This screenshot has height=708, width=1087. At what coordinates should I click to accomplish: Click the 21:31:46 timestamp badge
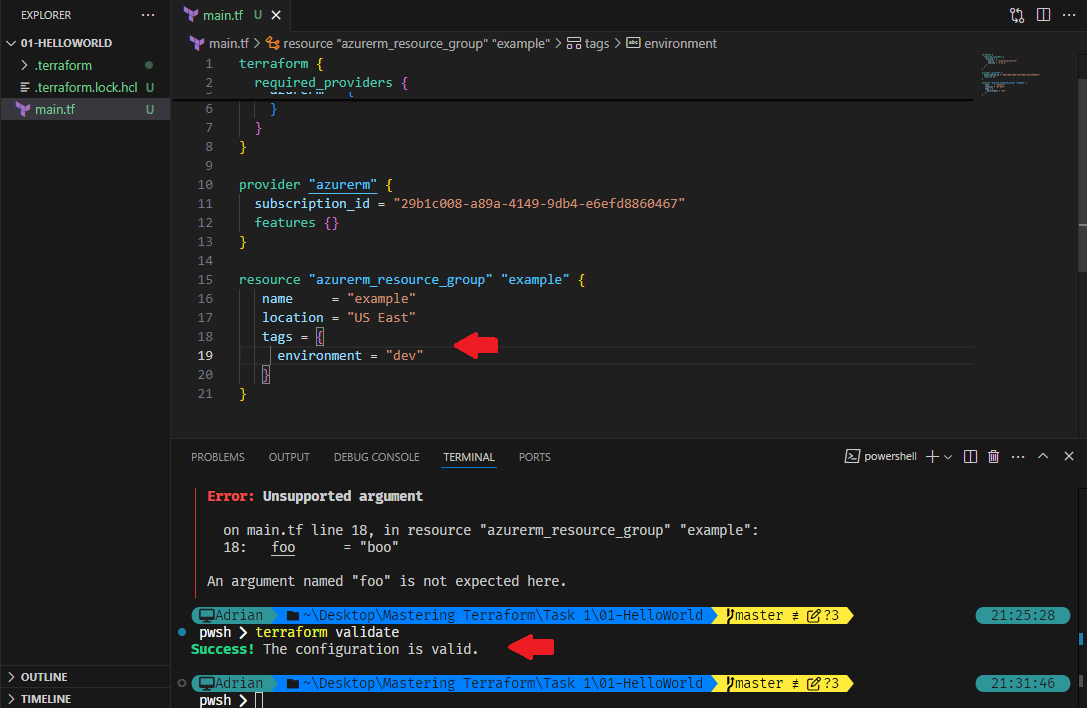1023,683
